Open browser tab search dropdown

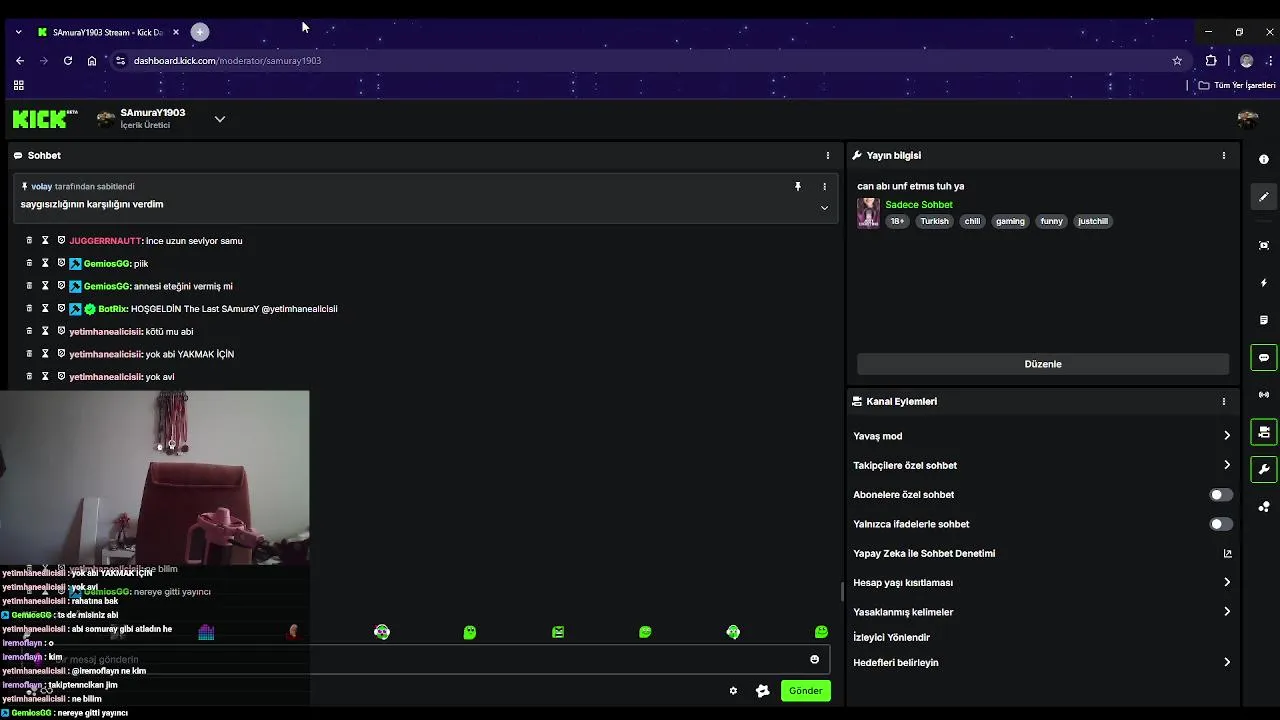click(18, 32)
